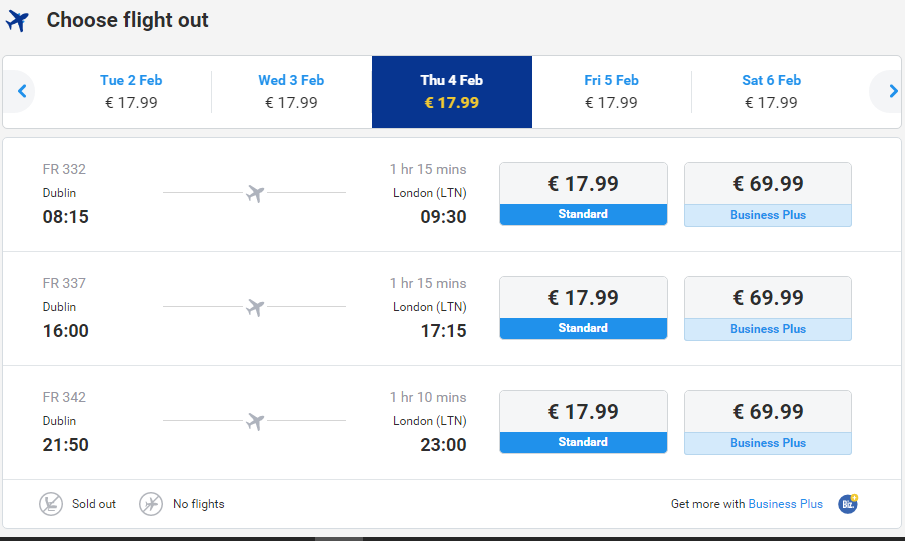Choose Business Plus fare for FR 337
This screenshot has height=541, width=905.
(768, 308)
